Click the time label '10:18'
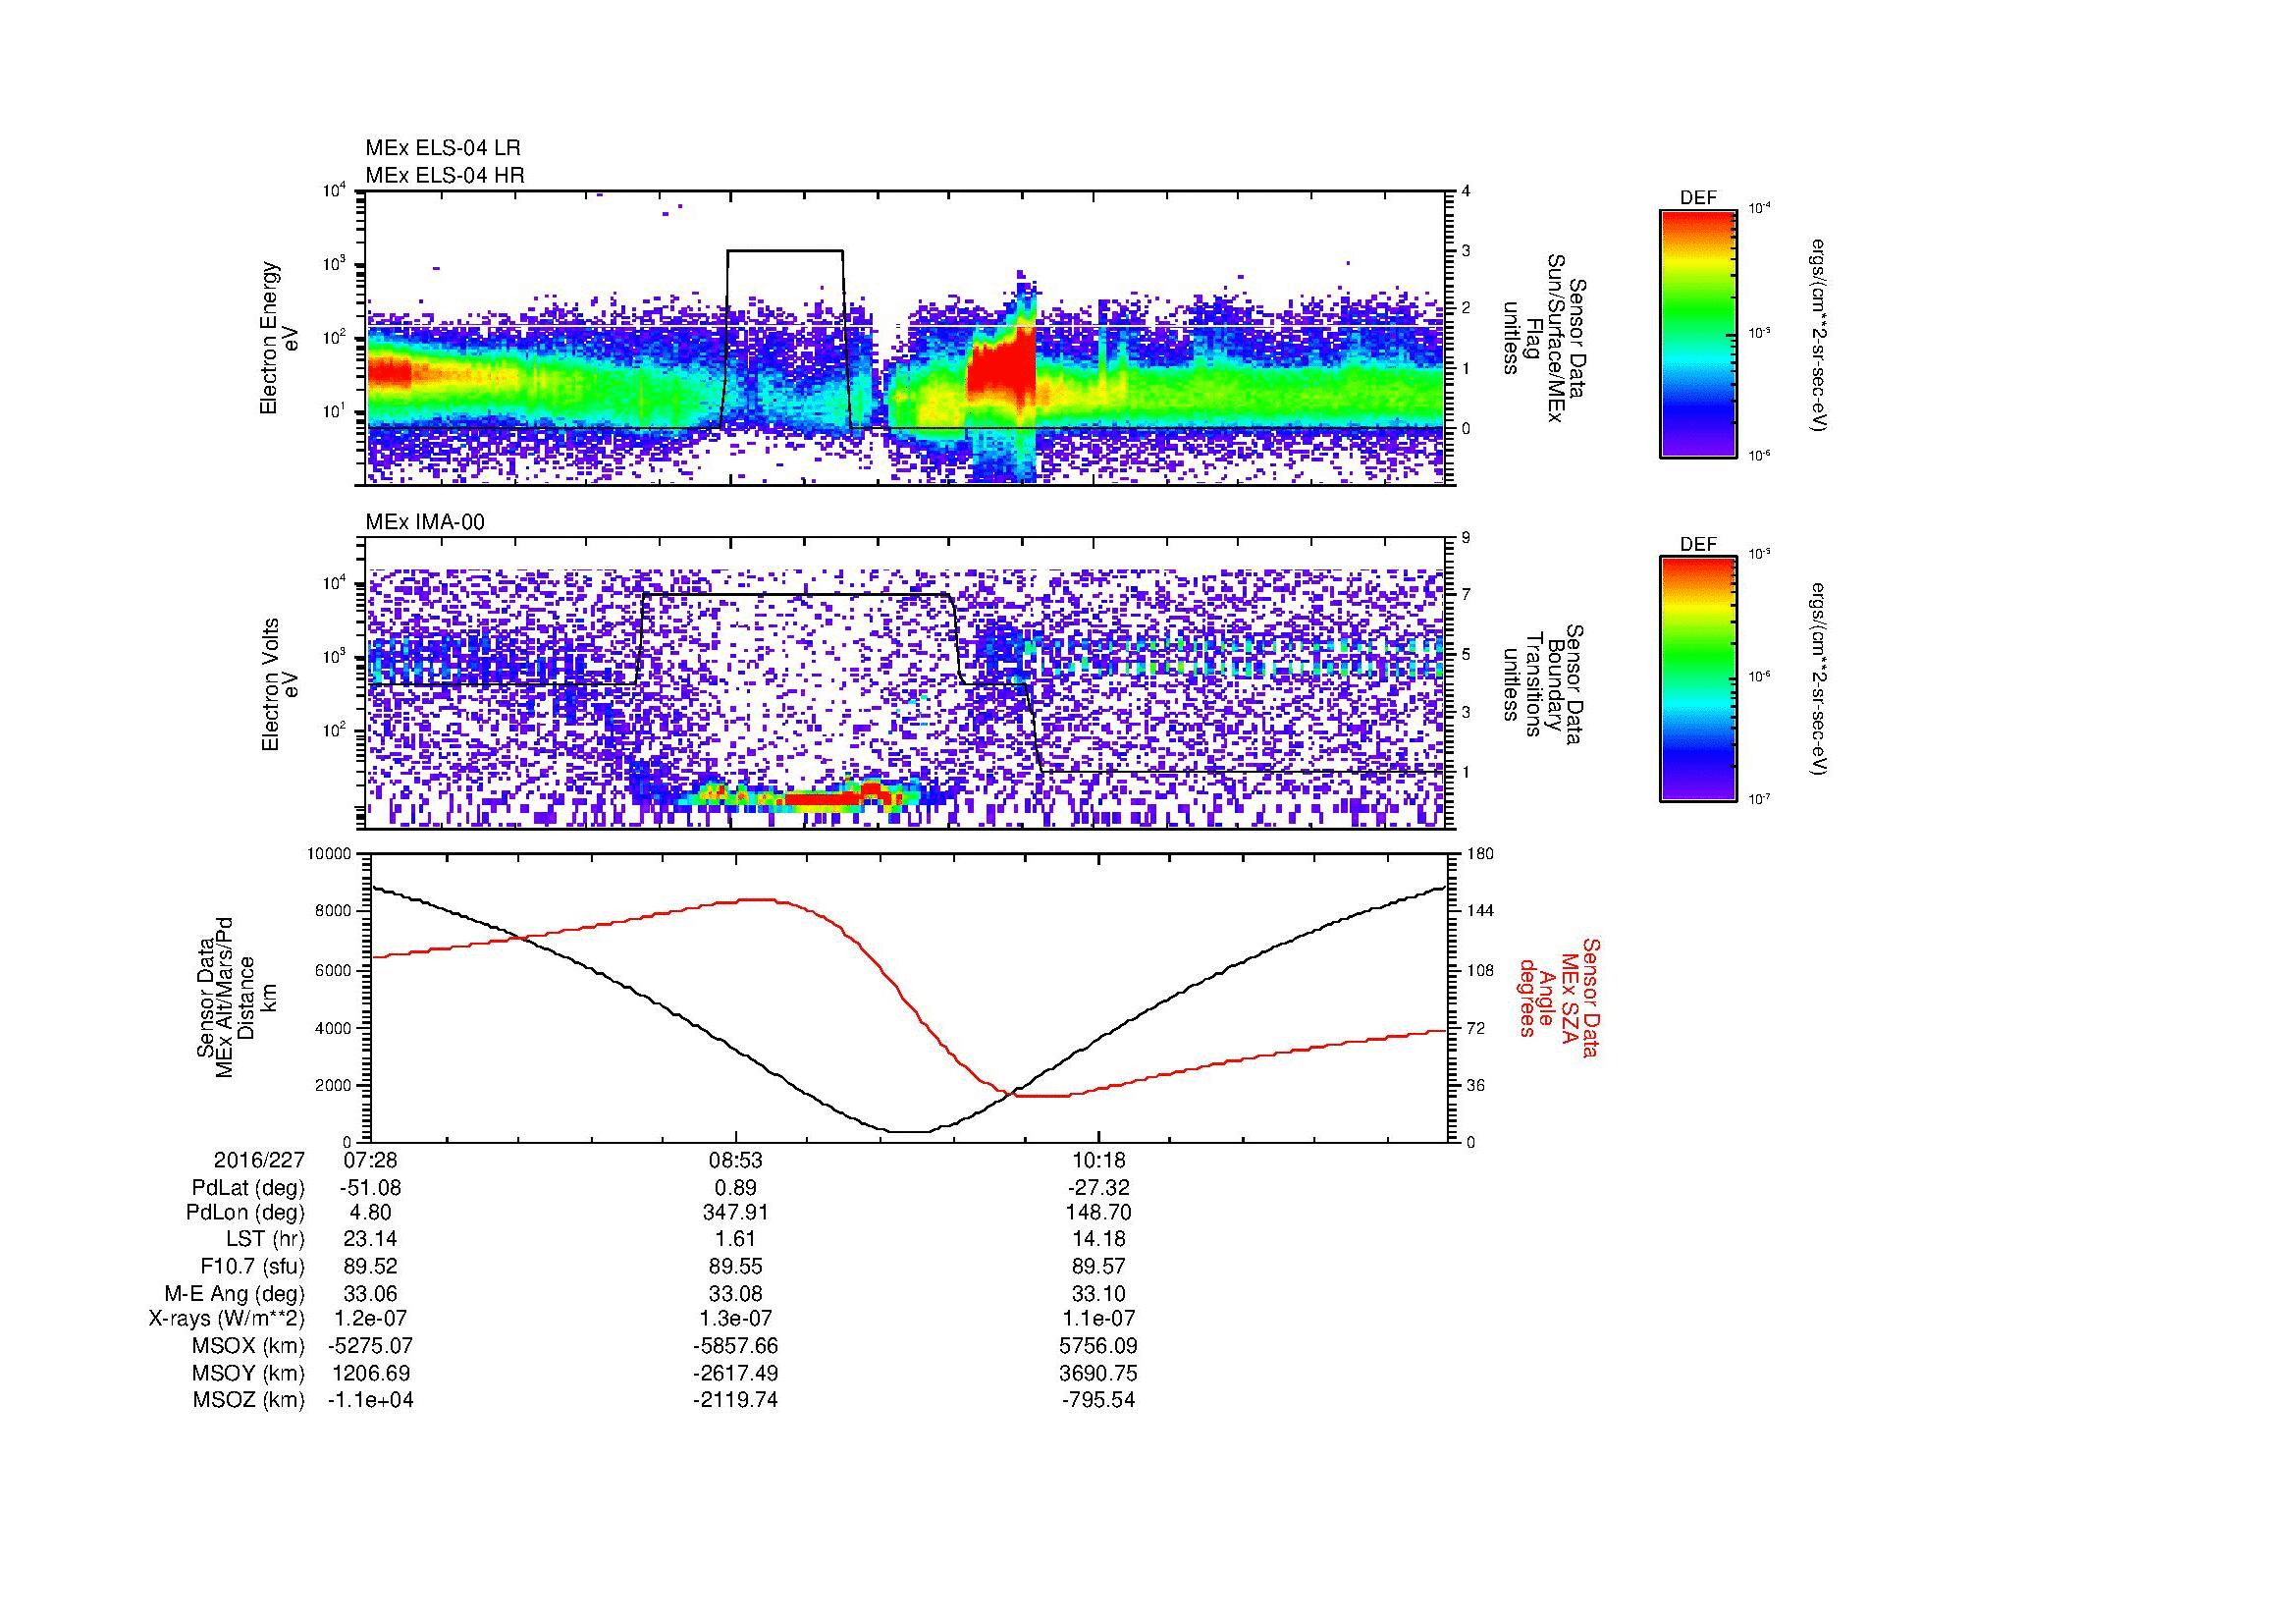Viewport: 2296px width, 1623px height. point(1098,1160)
